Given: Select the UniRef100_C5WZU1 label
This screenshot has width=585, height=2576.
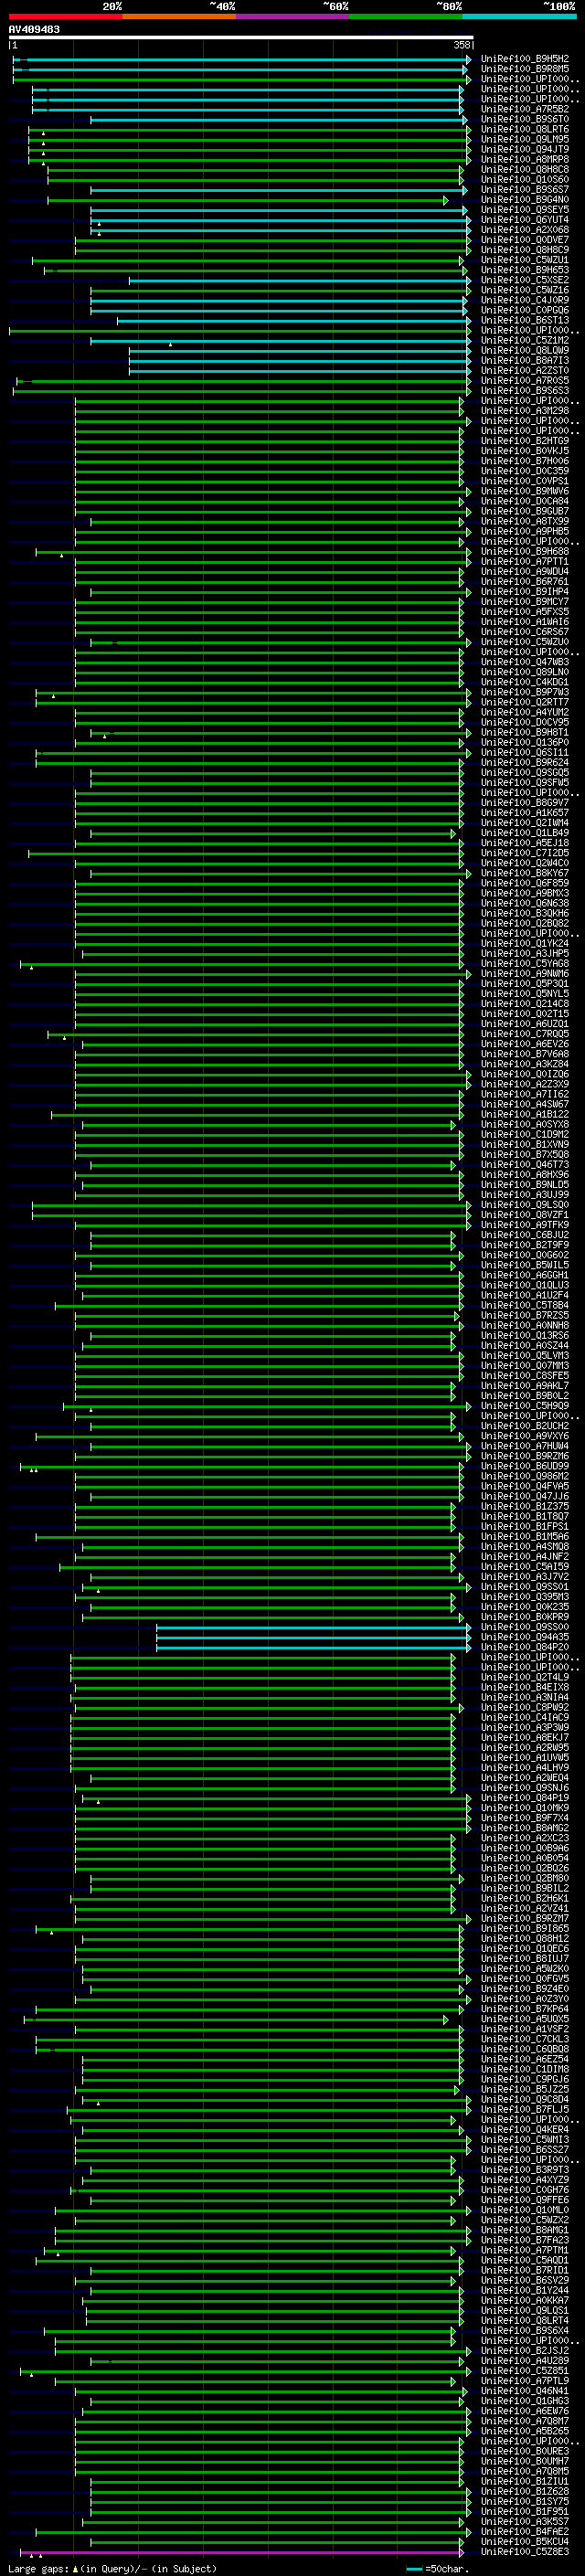Looking at the screenshot, I should point(525,260).
